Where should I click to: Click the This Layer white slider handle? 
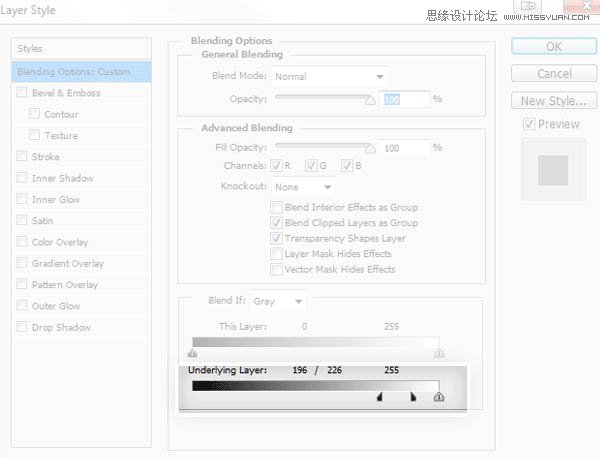pos(439,353)
